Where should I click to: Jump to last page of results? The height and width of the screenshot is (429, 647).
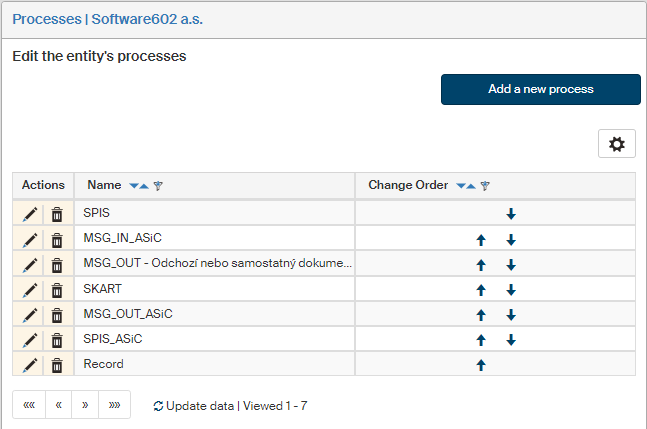[x=114, y=405]
